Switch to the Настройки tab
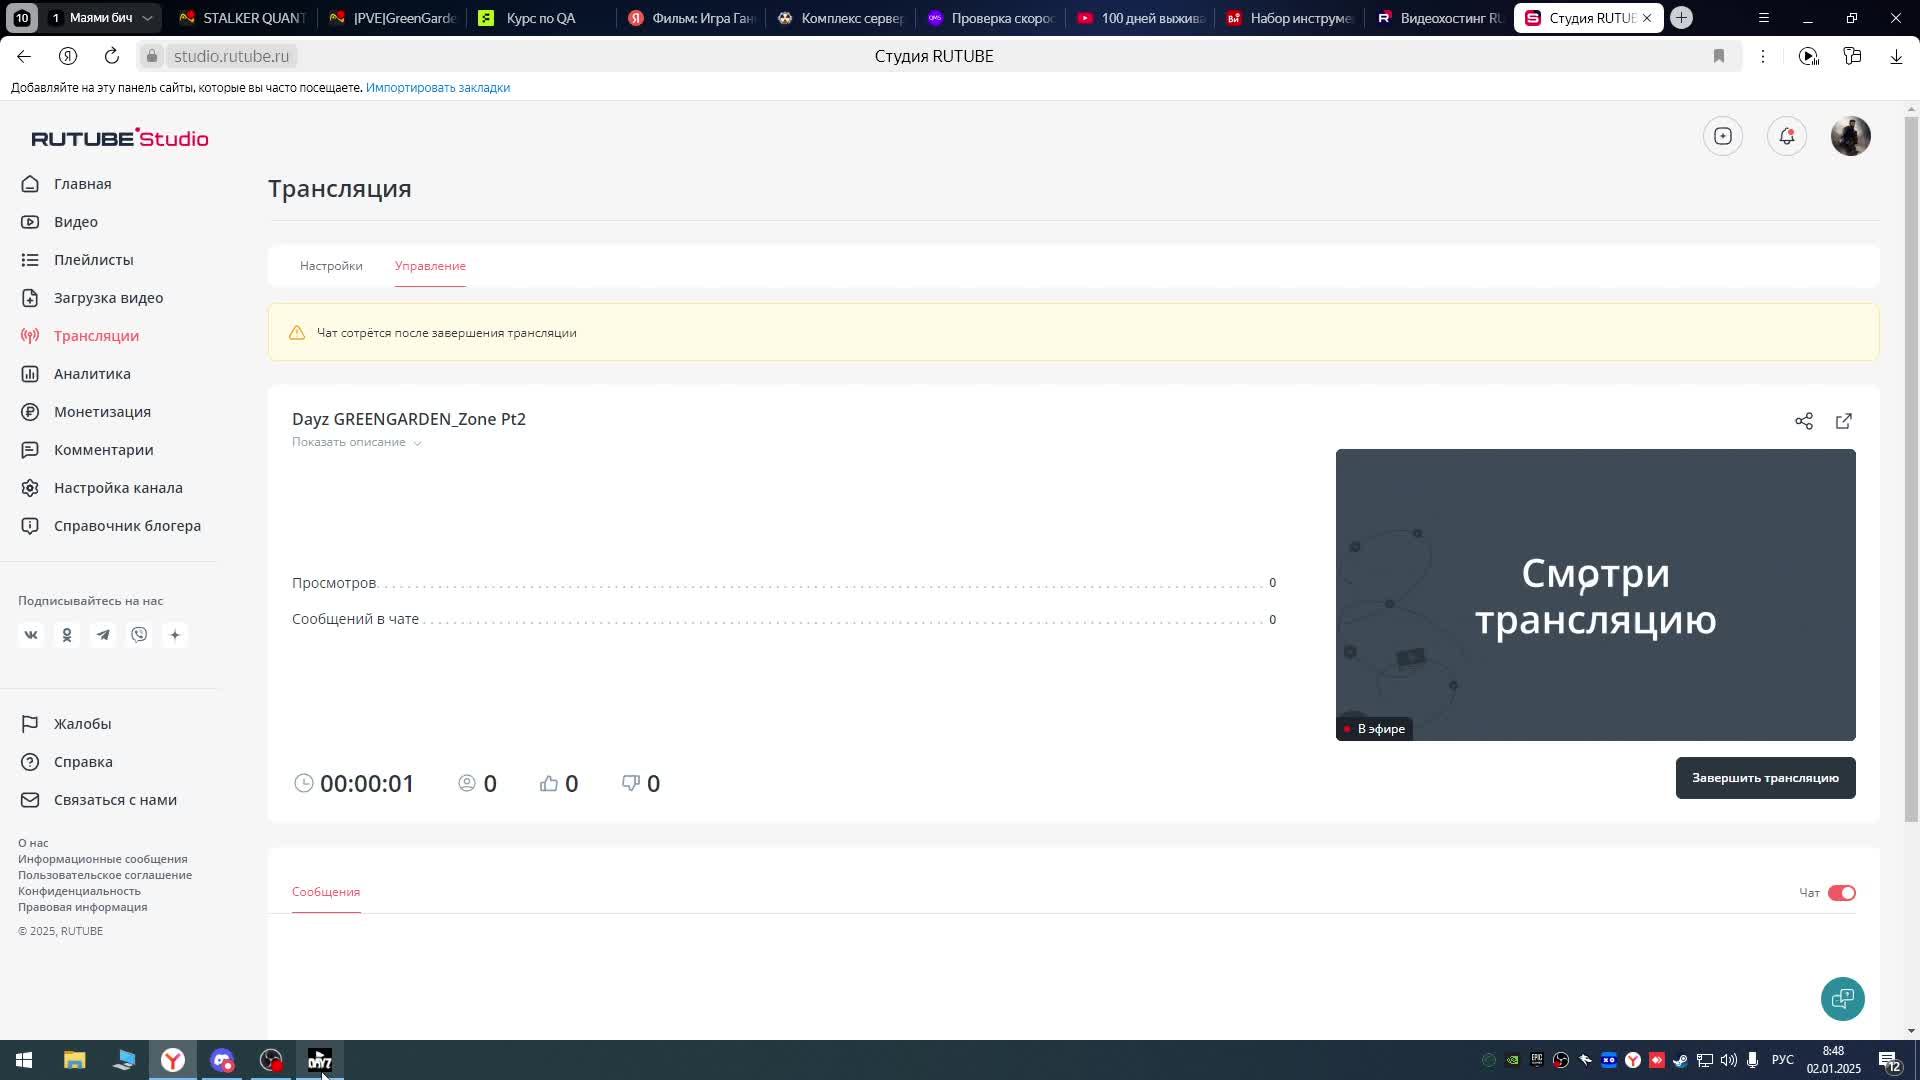Viewport: 1920px width, 1080px height. (331, 266)
